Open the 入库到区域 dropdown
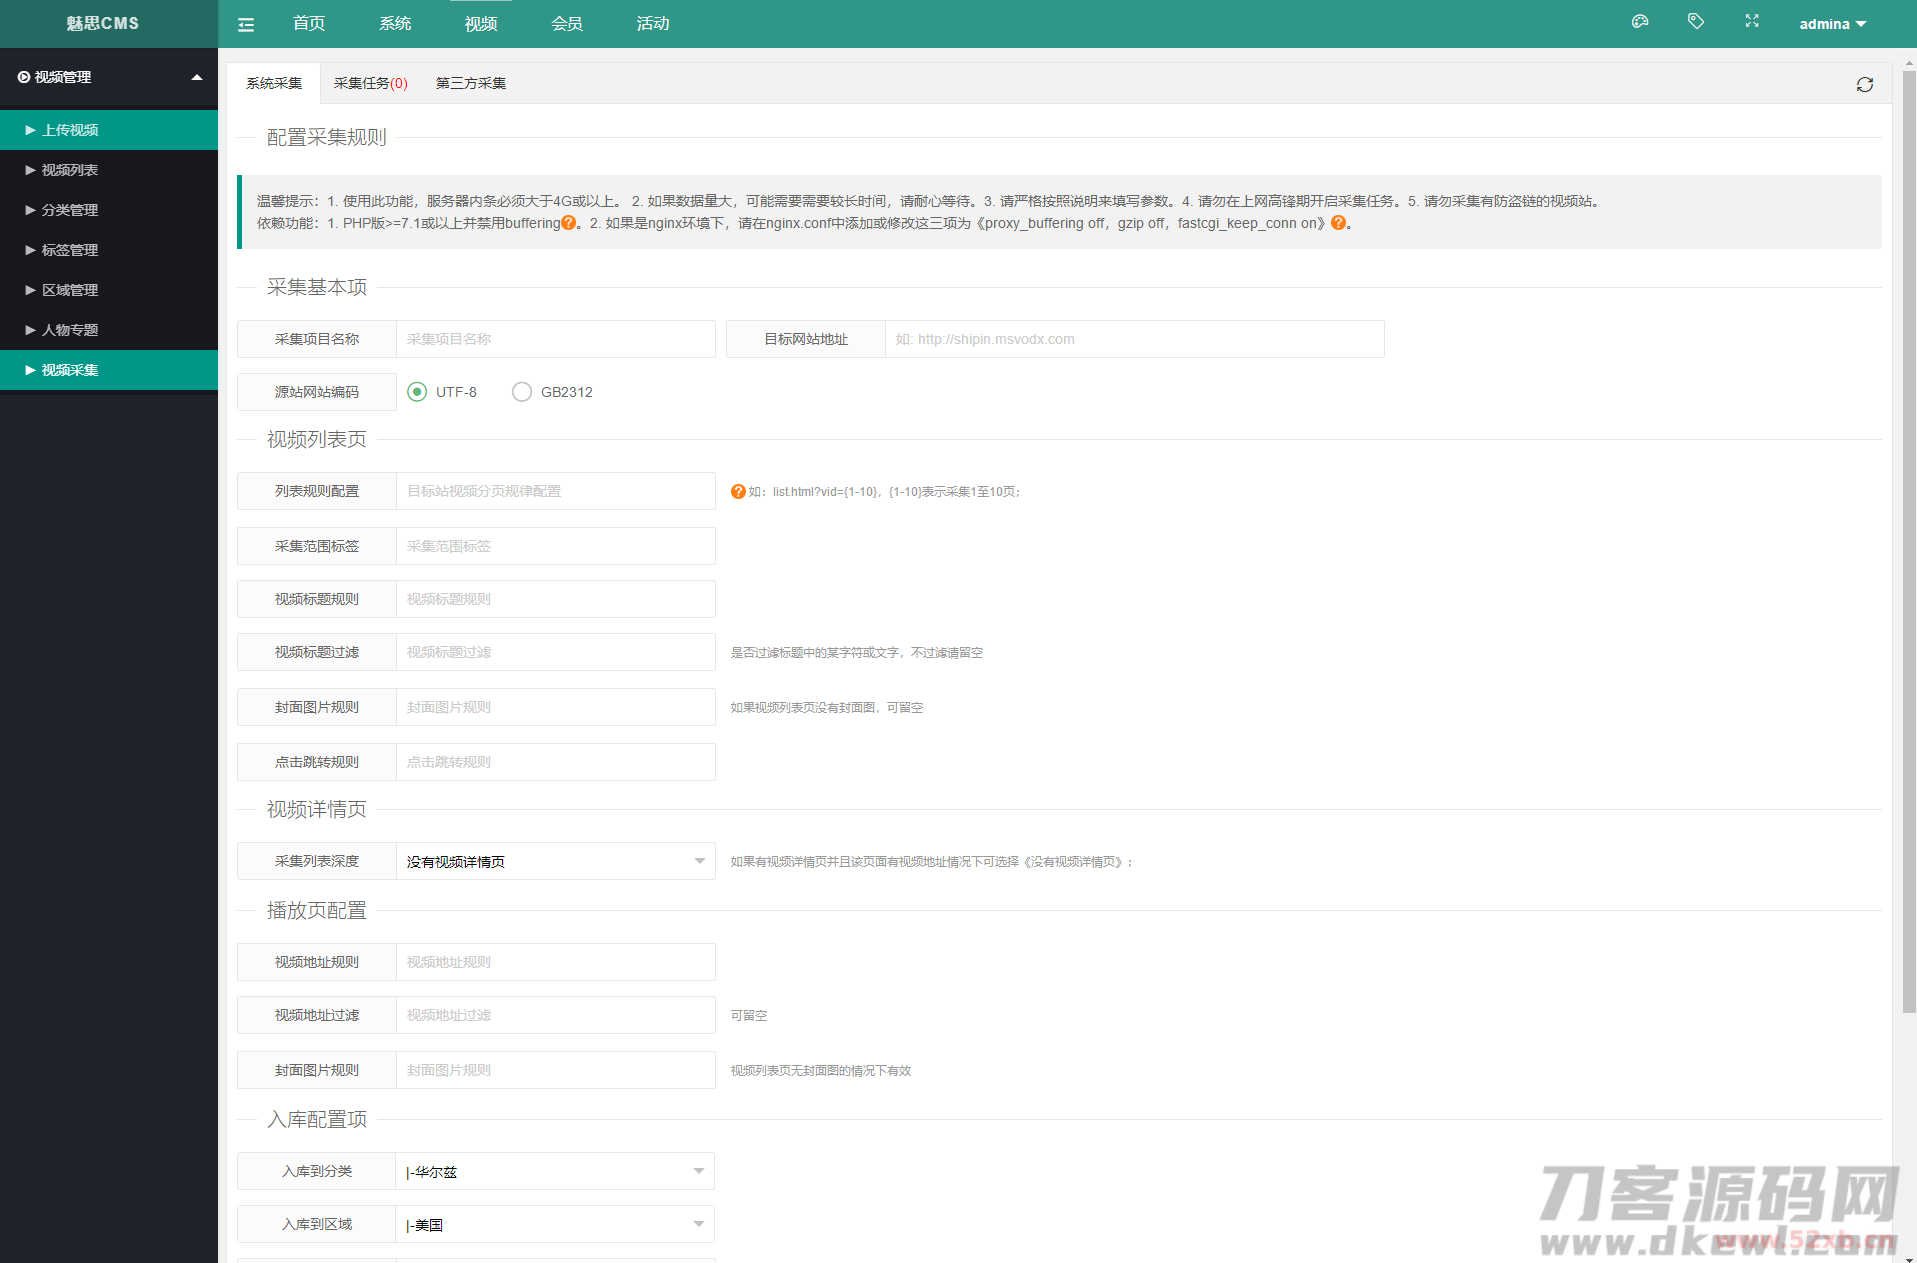This screenshot has width=1917, height=1263. click(555, 1224)
